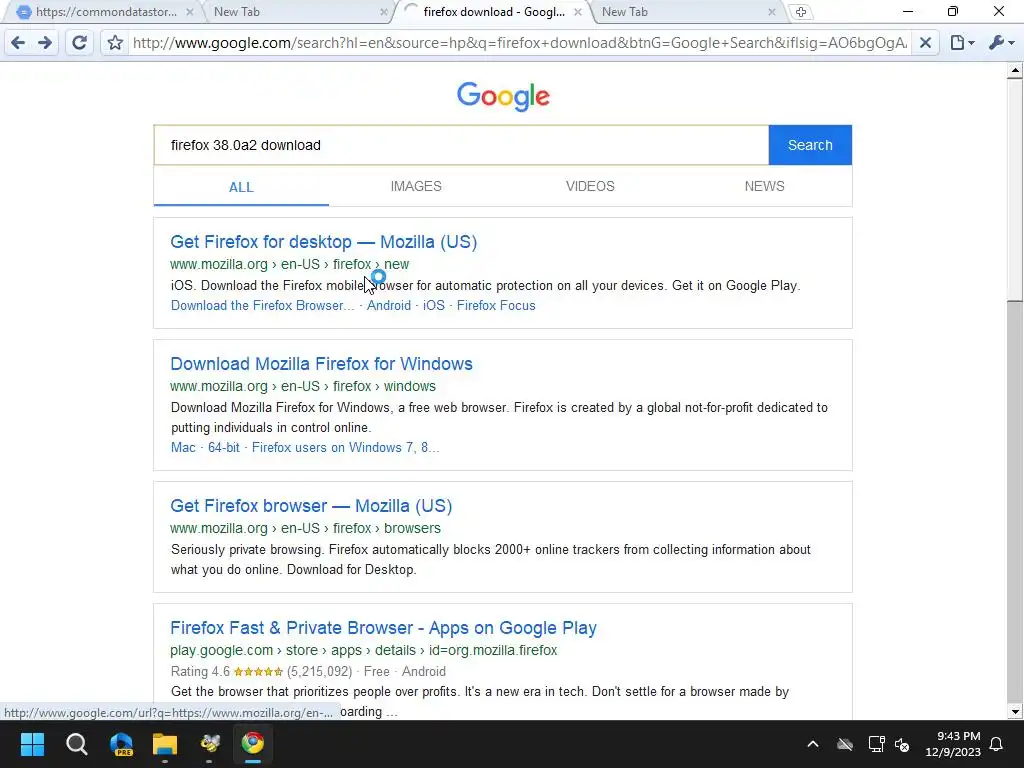Go back to the previous page
The image size is (1024, 768).
click(18, 43)
